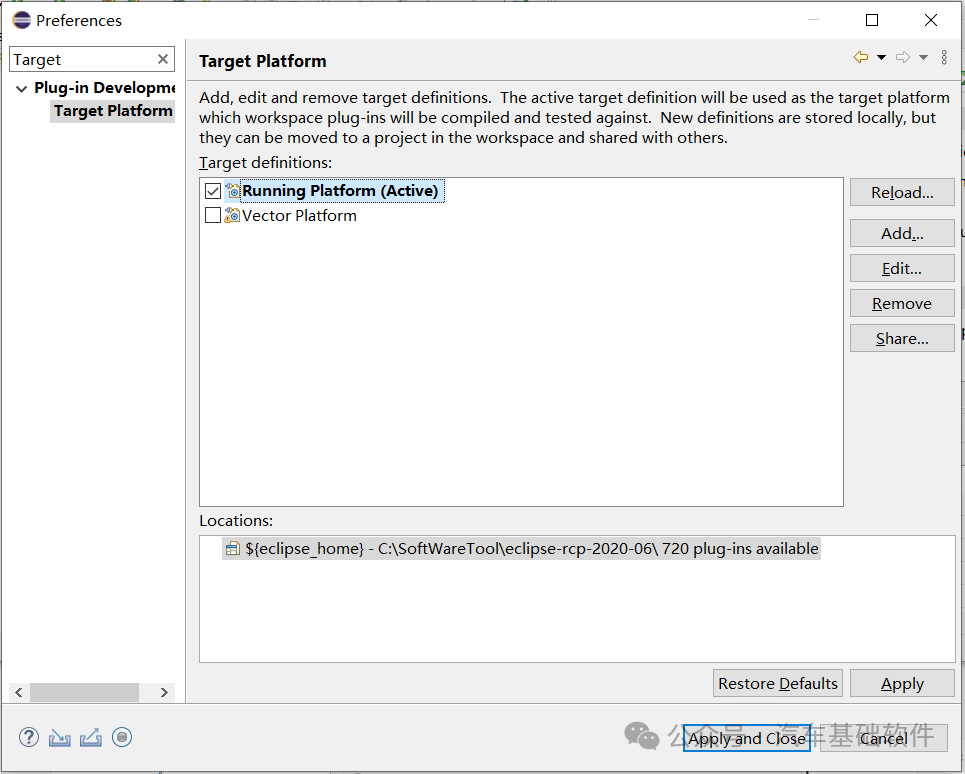
Task: Click the Export preferences icon
Action: 90,737
